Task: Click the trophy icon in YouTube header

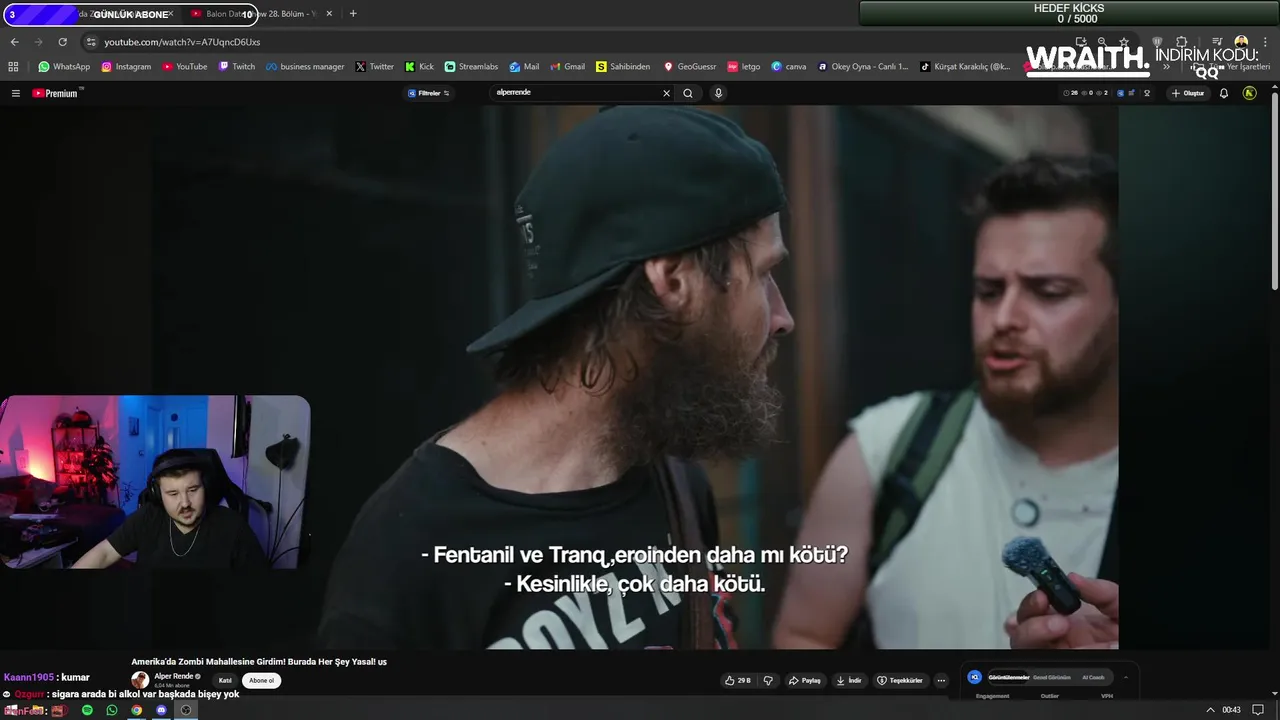Action: click(1147, 93)
